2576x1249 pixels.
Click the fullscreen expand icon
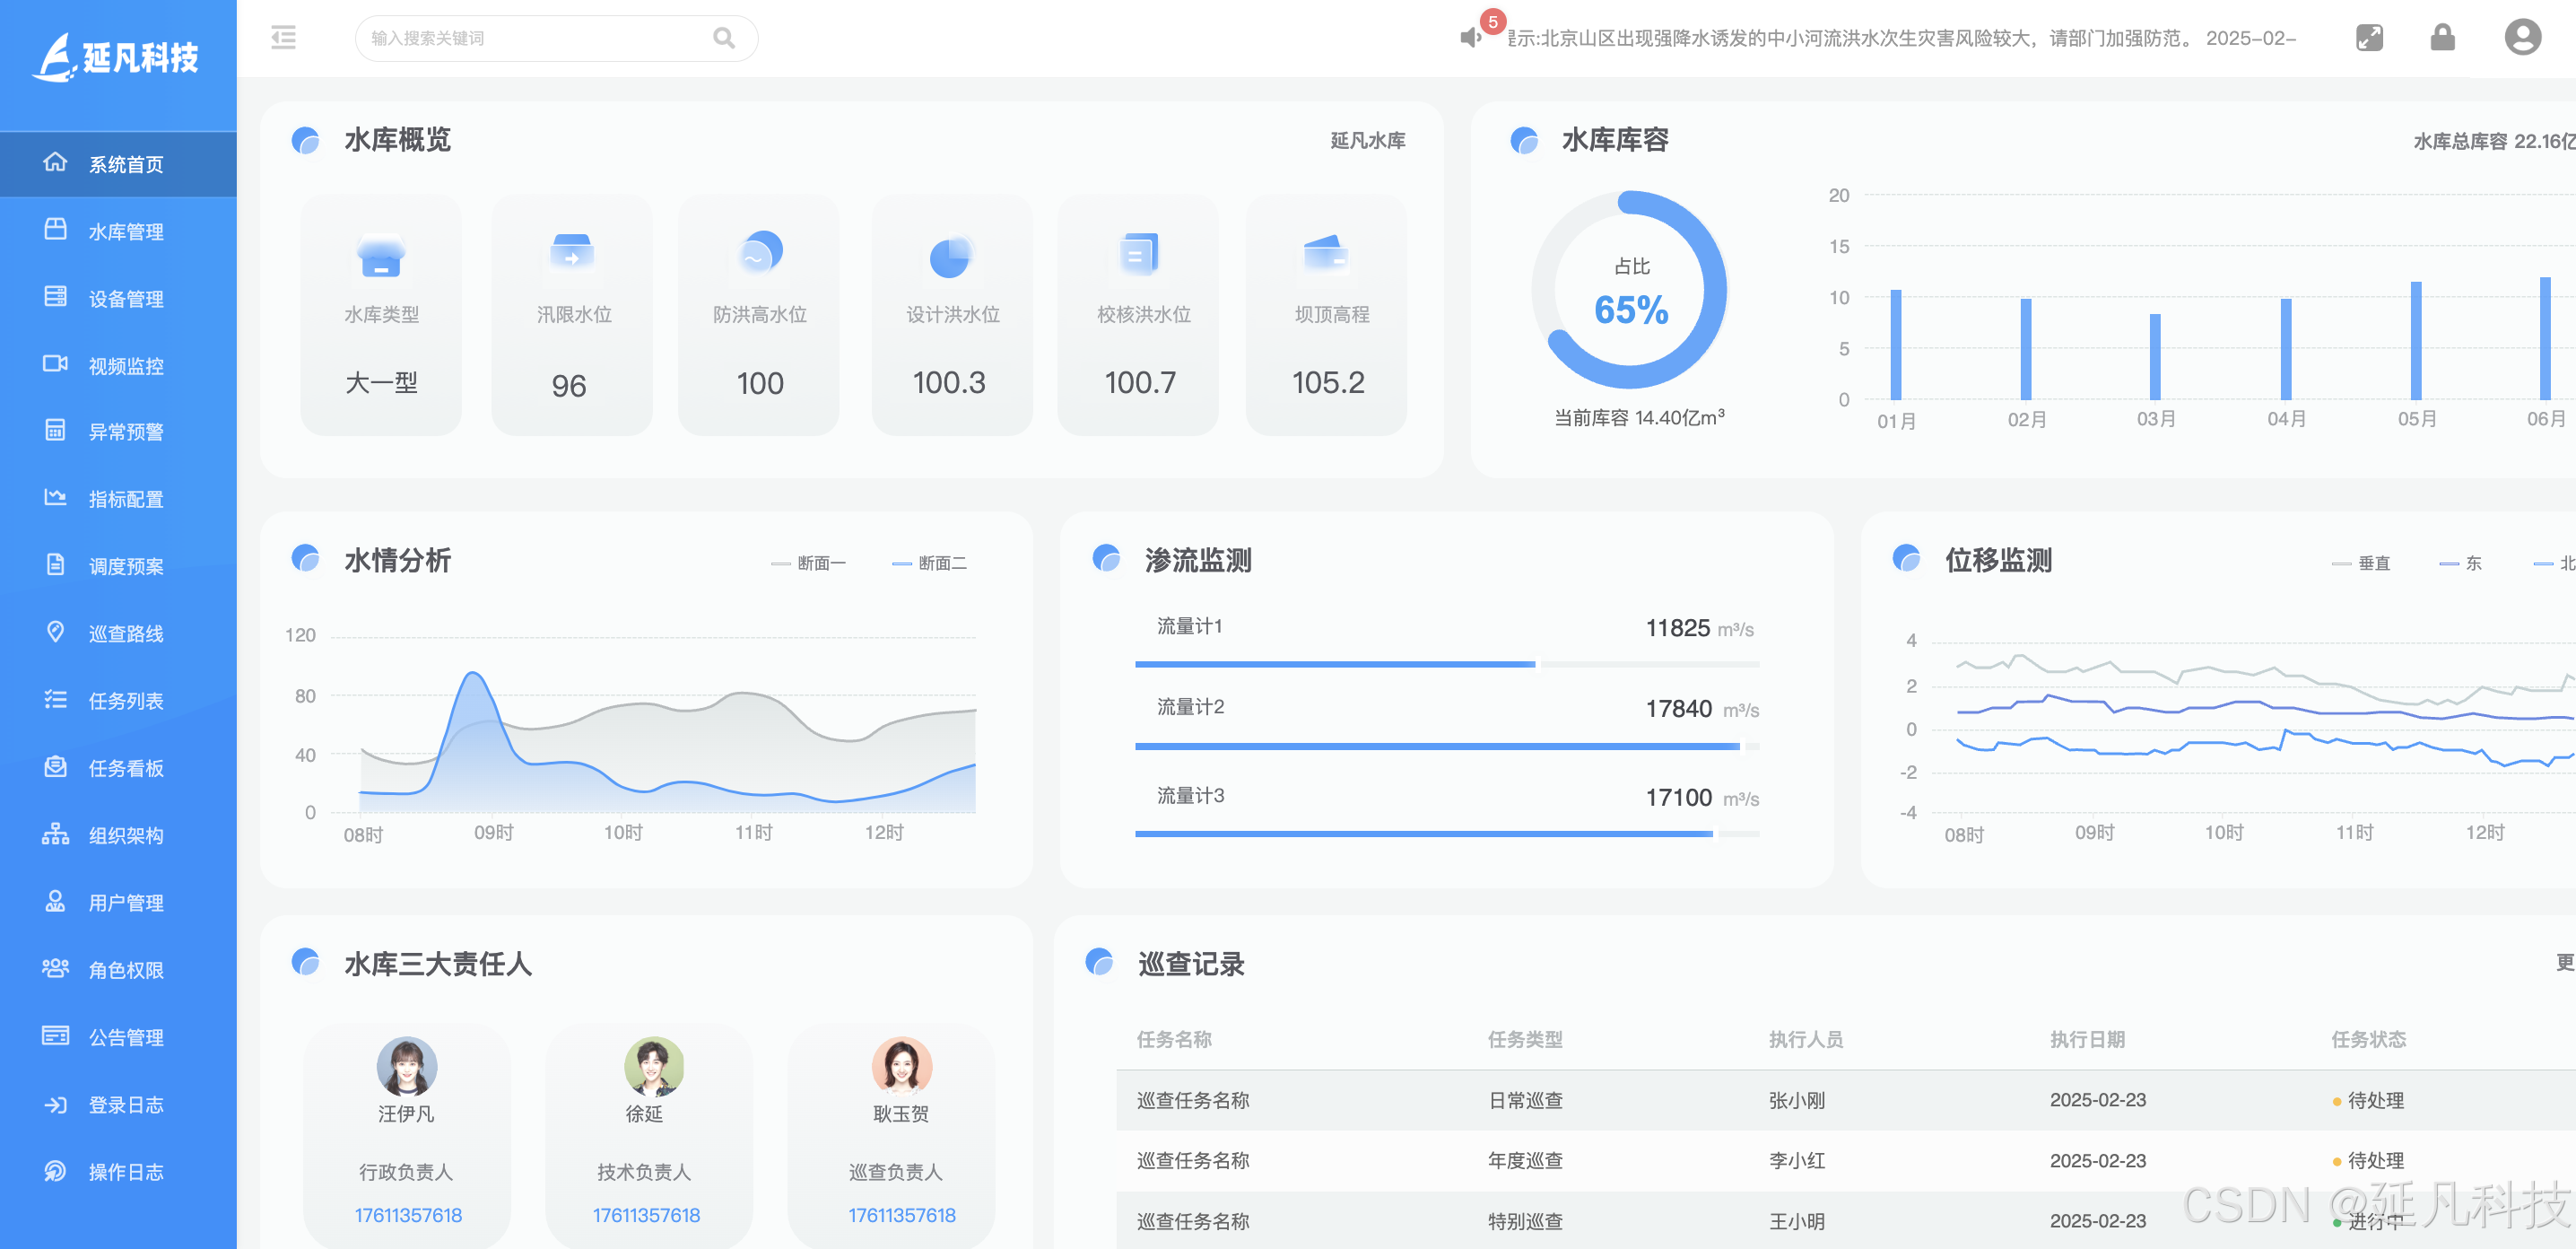coord(2369,38)
